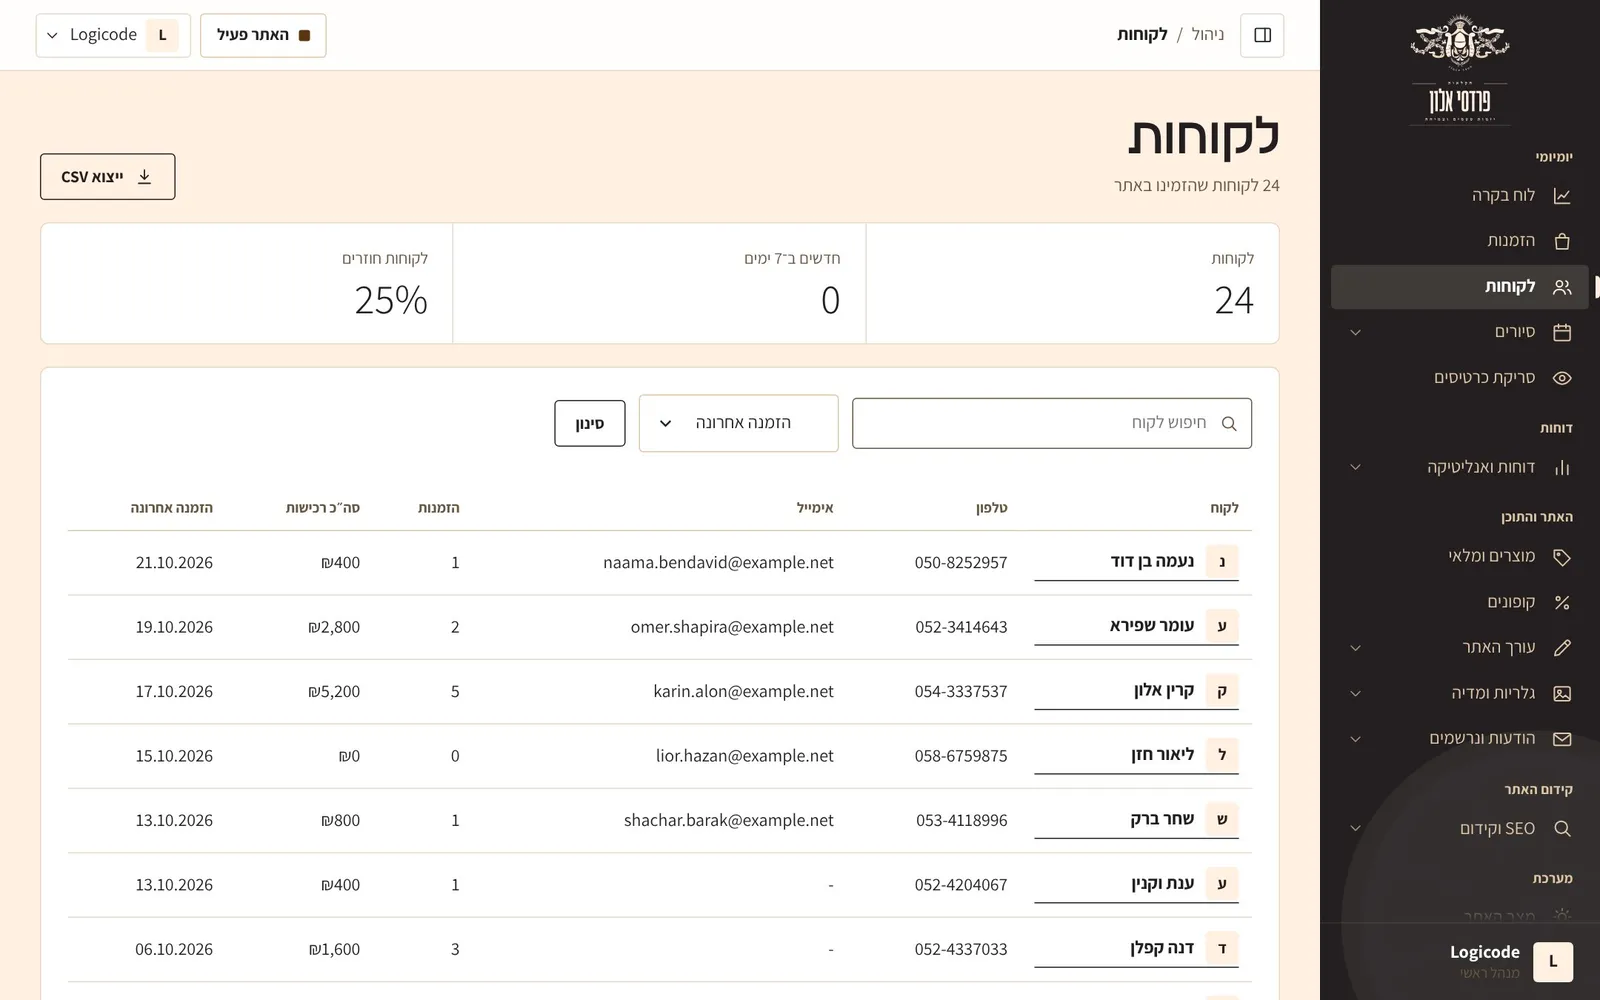Click the ניהול breadcrumb link
The width and height of the screenshot is (1600, 1000).
1207,35
